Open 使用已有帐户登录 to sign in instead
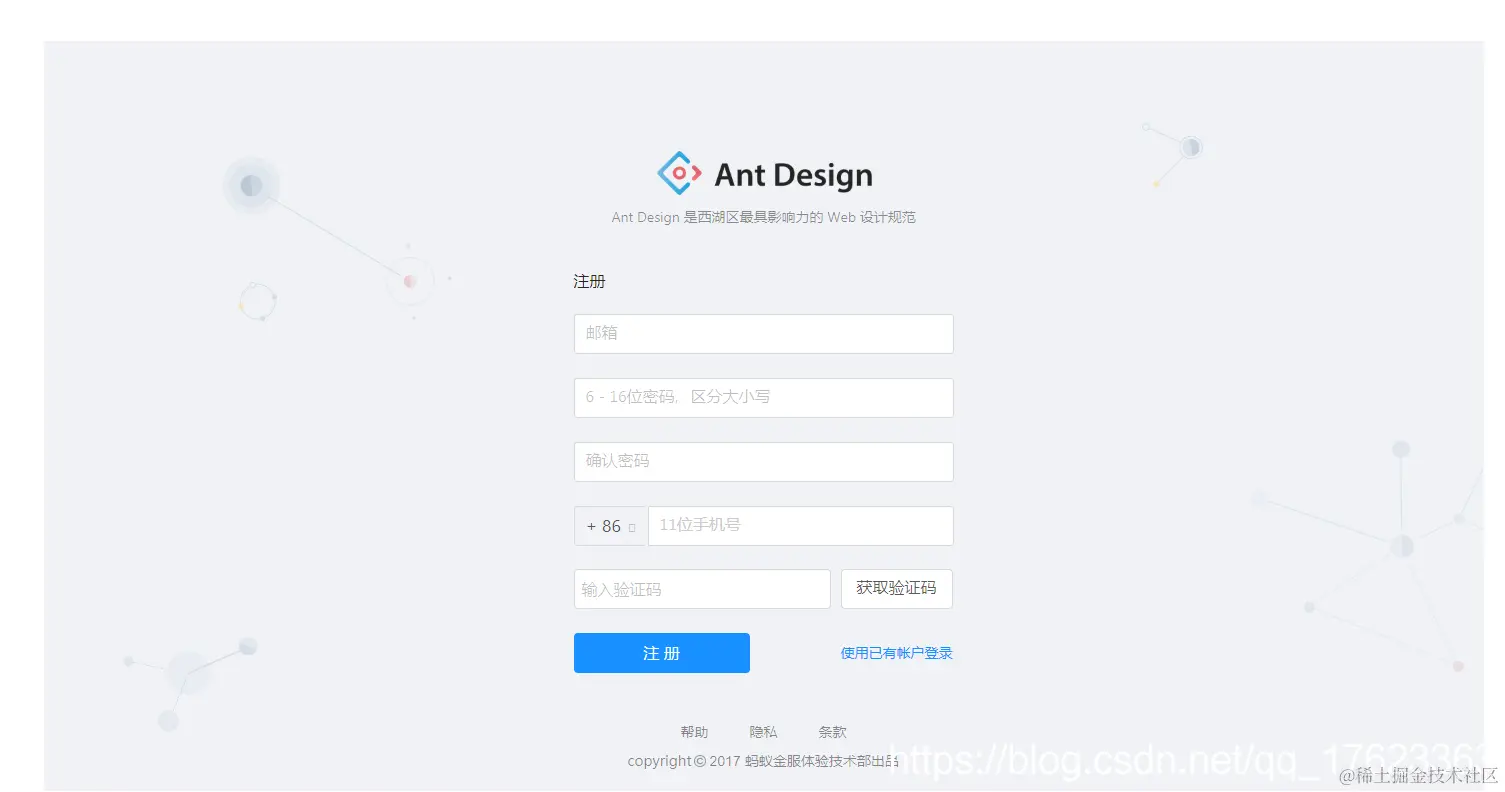The height and width of the screenshot is (792, 1505). click(x=895, y=652)
